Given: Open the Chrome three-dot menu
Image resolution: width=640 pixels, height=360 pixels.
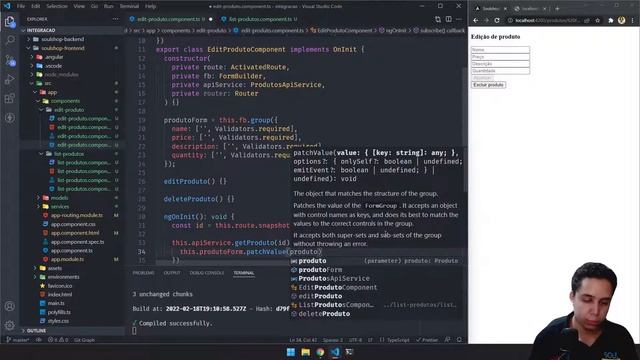Looking at the screenshot, I should coord(633,20).
